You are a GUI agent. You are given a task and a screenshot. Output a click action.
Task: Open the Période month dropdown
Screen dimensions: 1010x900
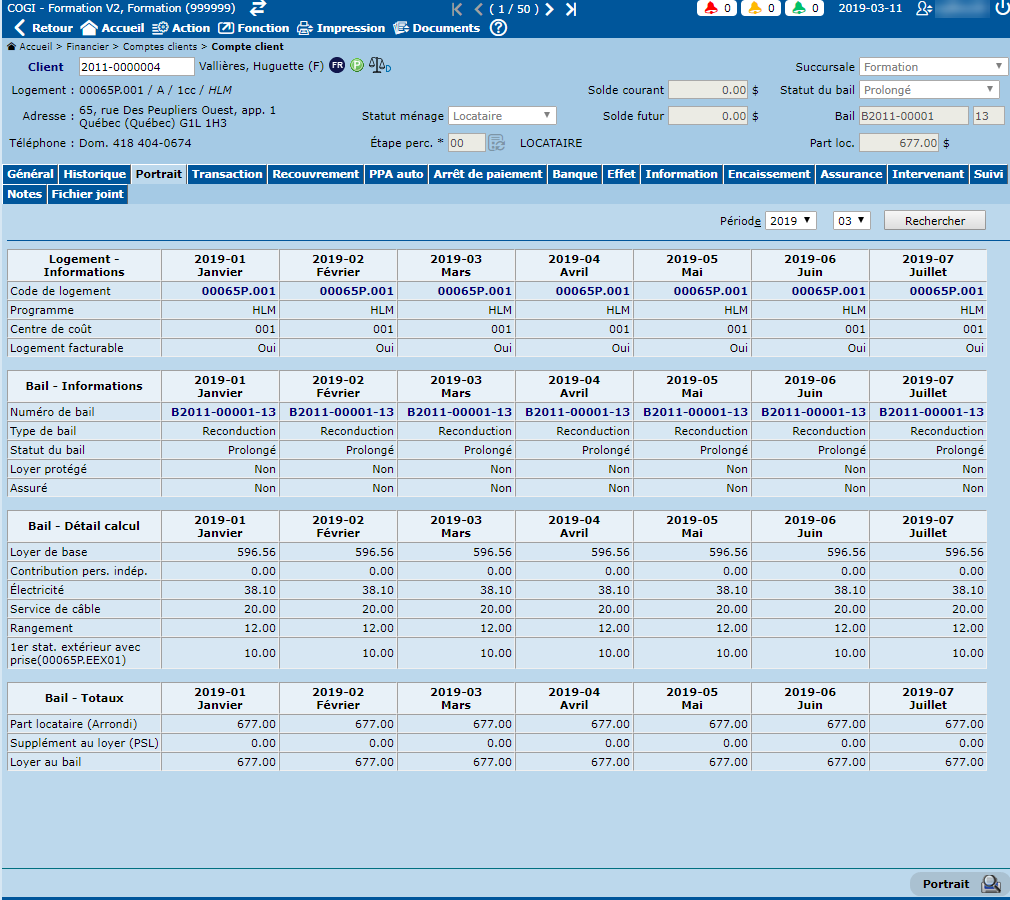pyautogui.click(x=851, y=220)
